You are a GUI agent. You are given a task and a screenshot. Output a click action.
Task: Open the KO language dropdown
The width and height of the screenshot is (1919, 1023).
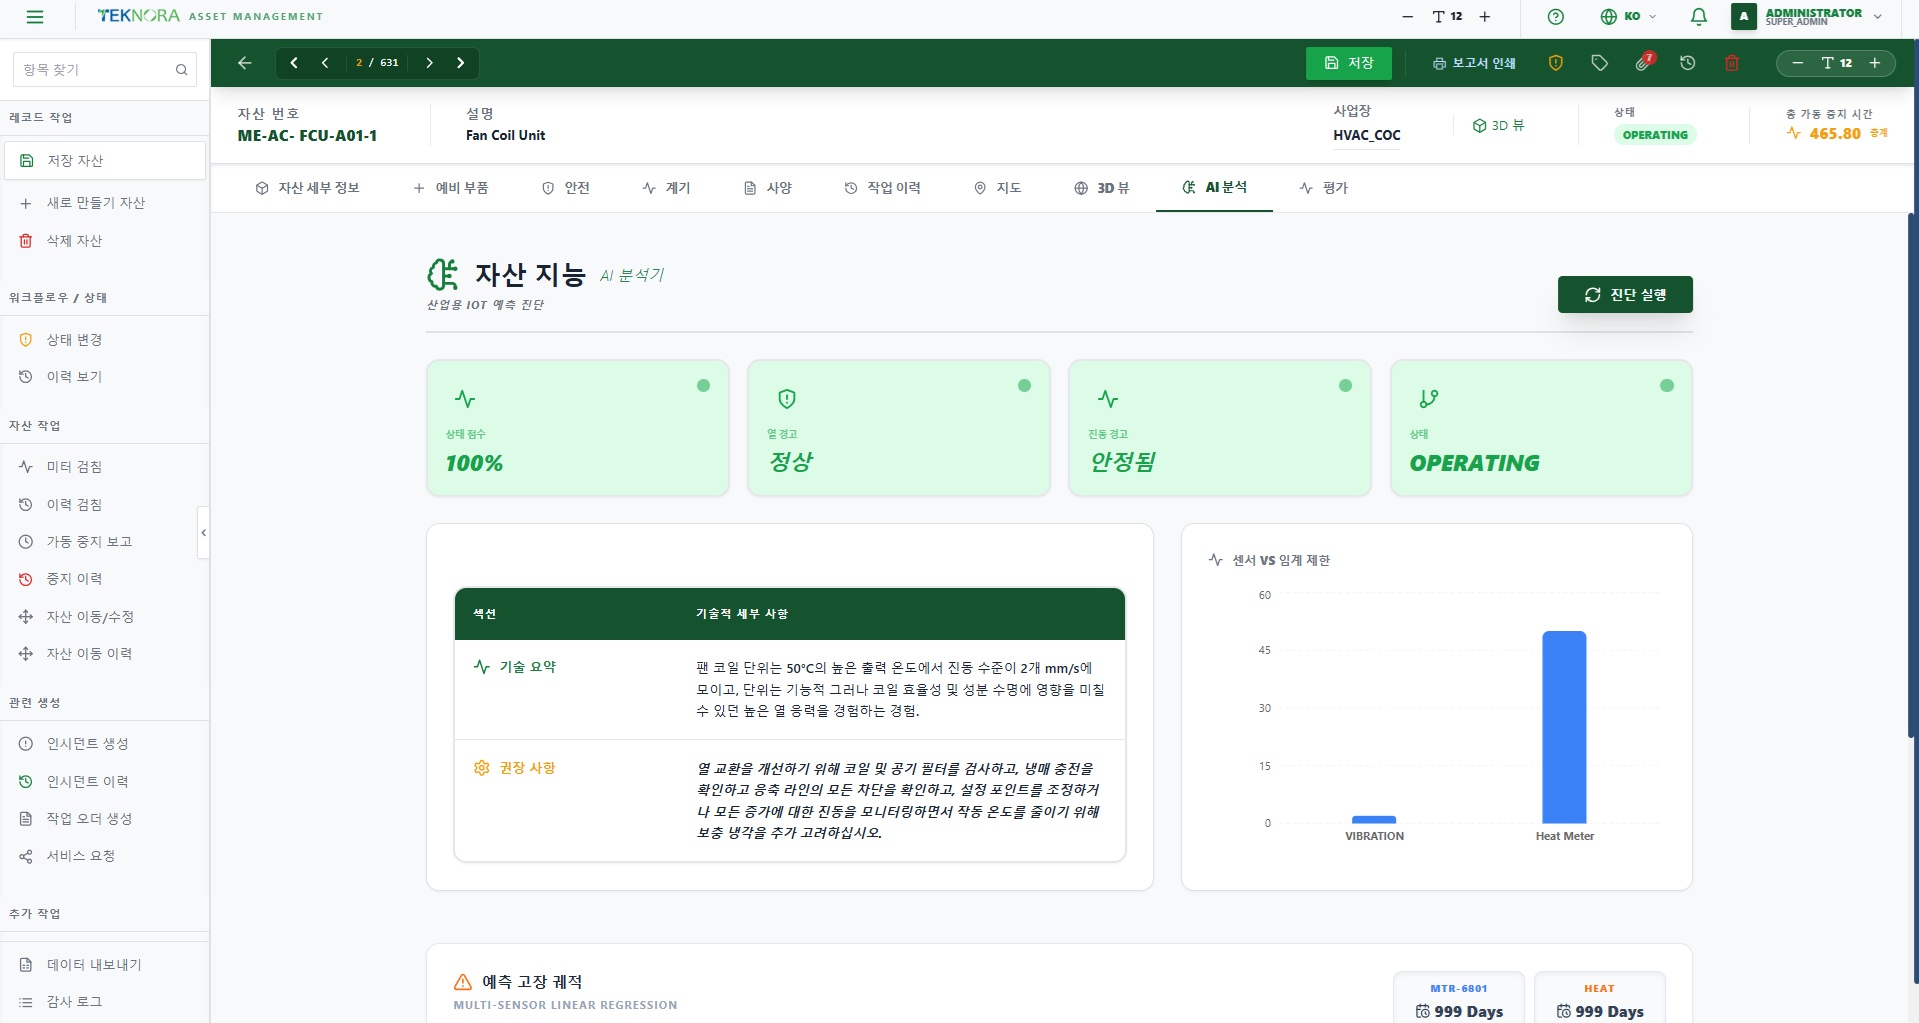point(1628,17)
